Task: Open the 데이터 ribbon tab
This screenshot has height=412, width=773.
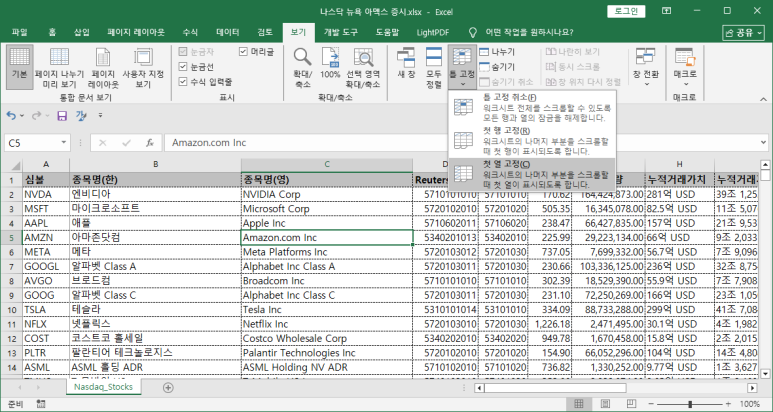Action: [x=228, y=33]
